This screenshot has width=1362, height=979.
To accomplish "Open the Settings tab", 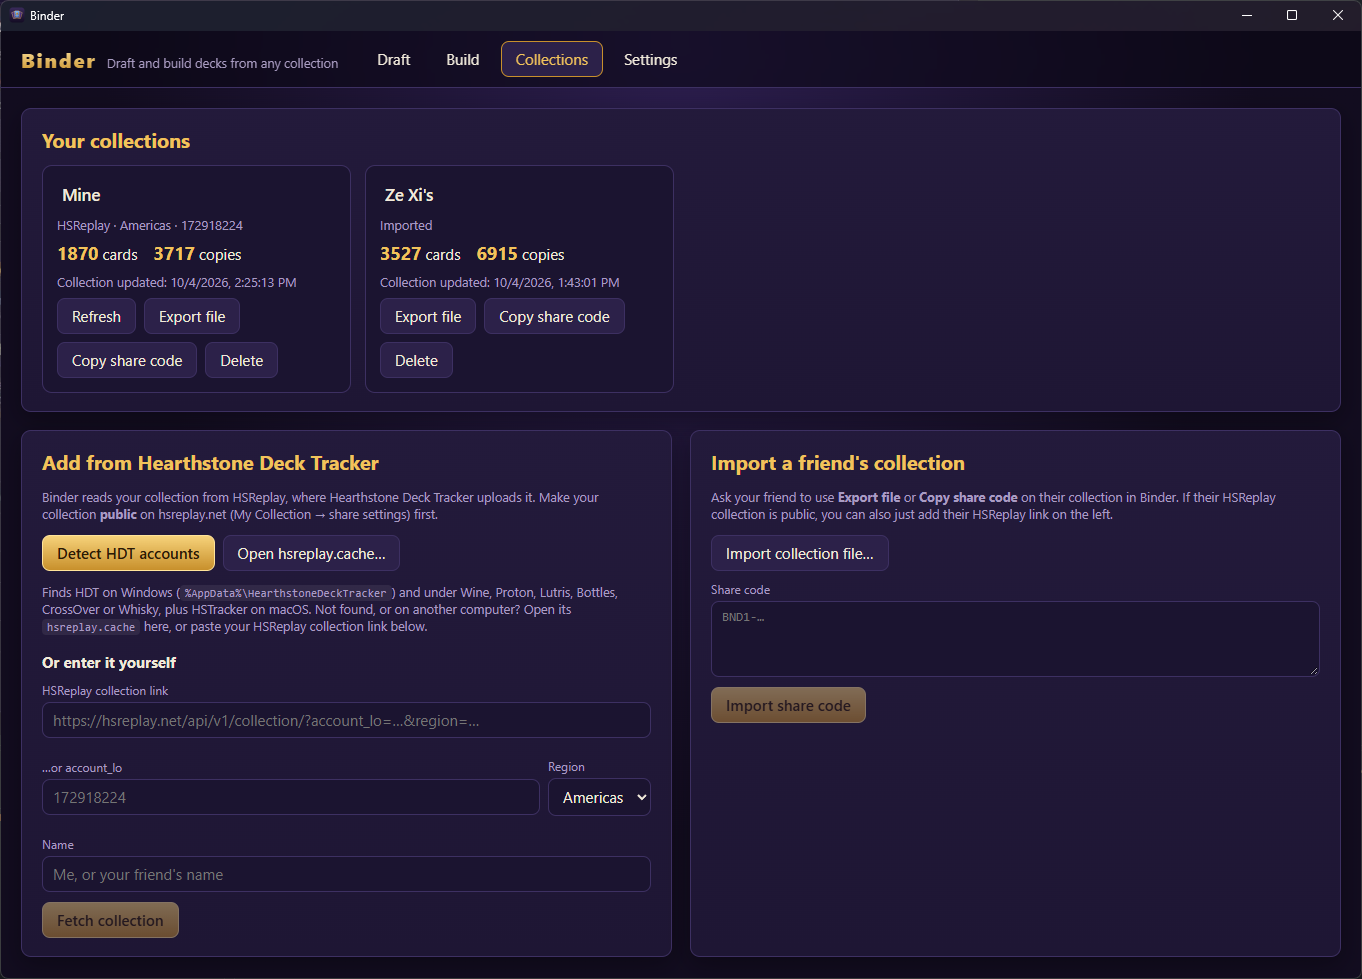I will pos(650,60).
